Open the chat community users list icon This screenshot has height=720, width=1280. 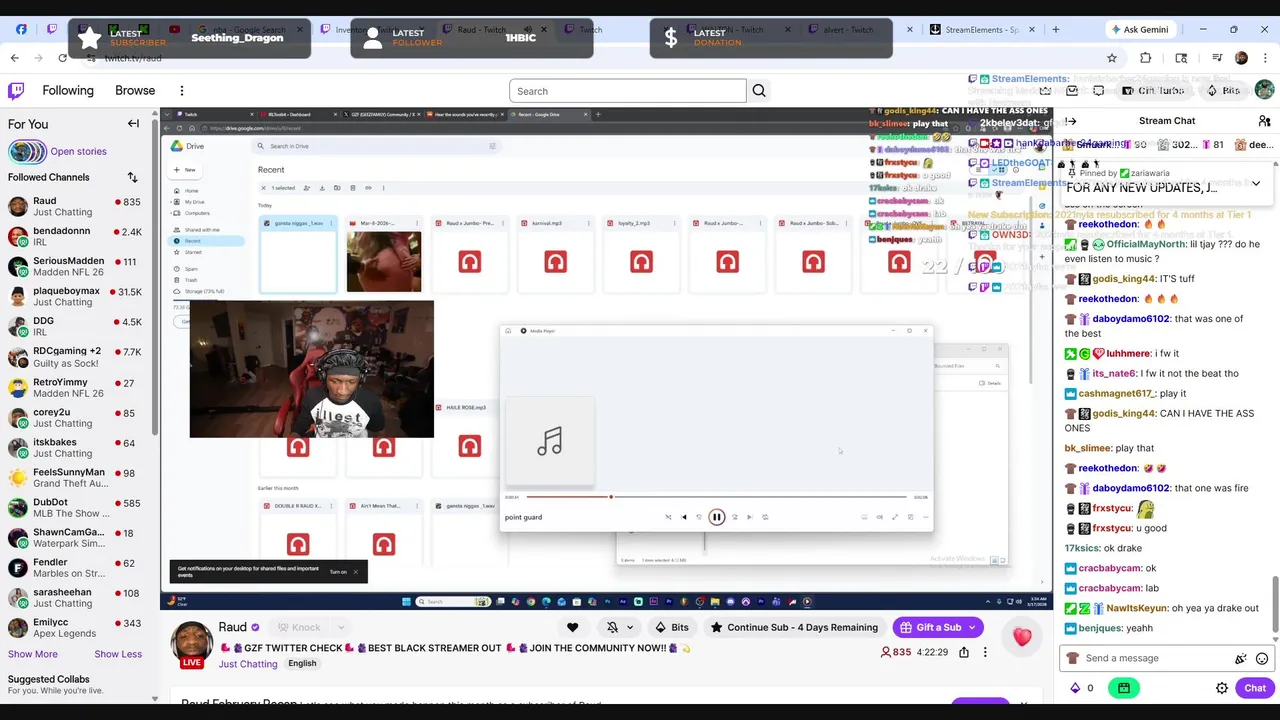pos(1264,121)
